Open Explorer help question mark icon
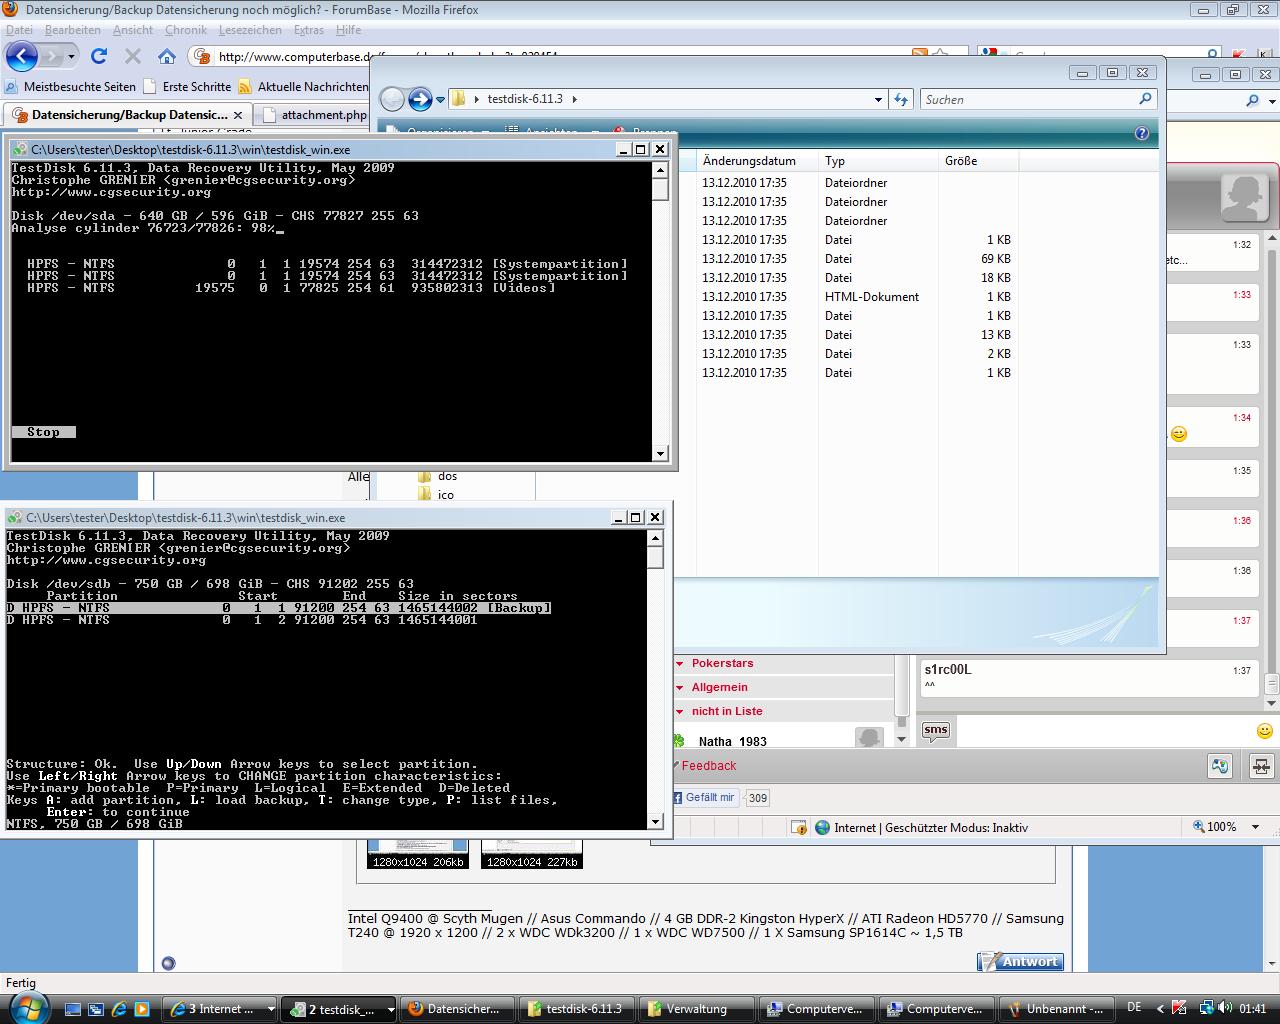 (1142, 133)
